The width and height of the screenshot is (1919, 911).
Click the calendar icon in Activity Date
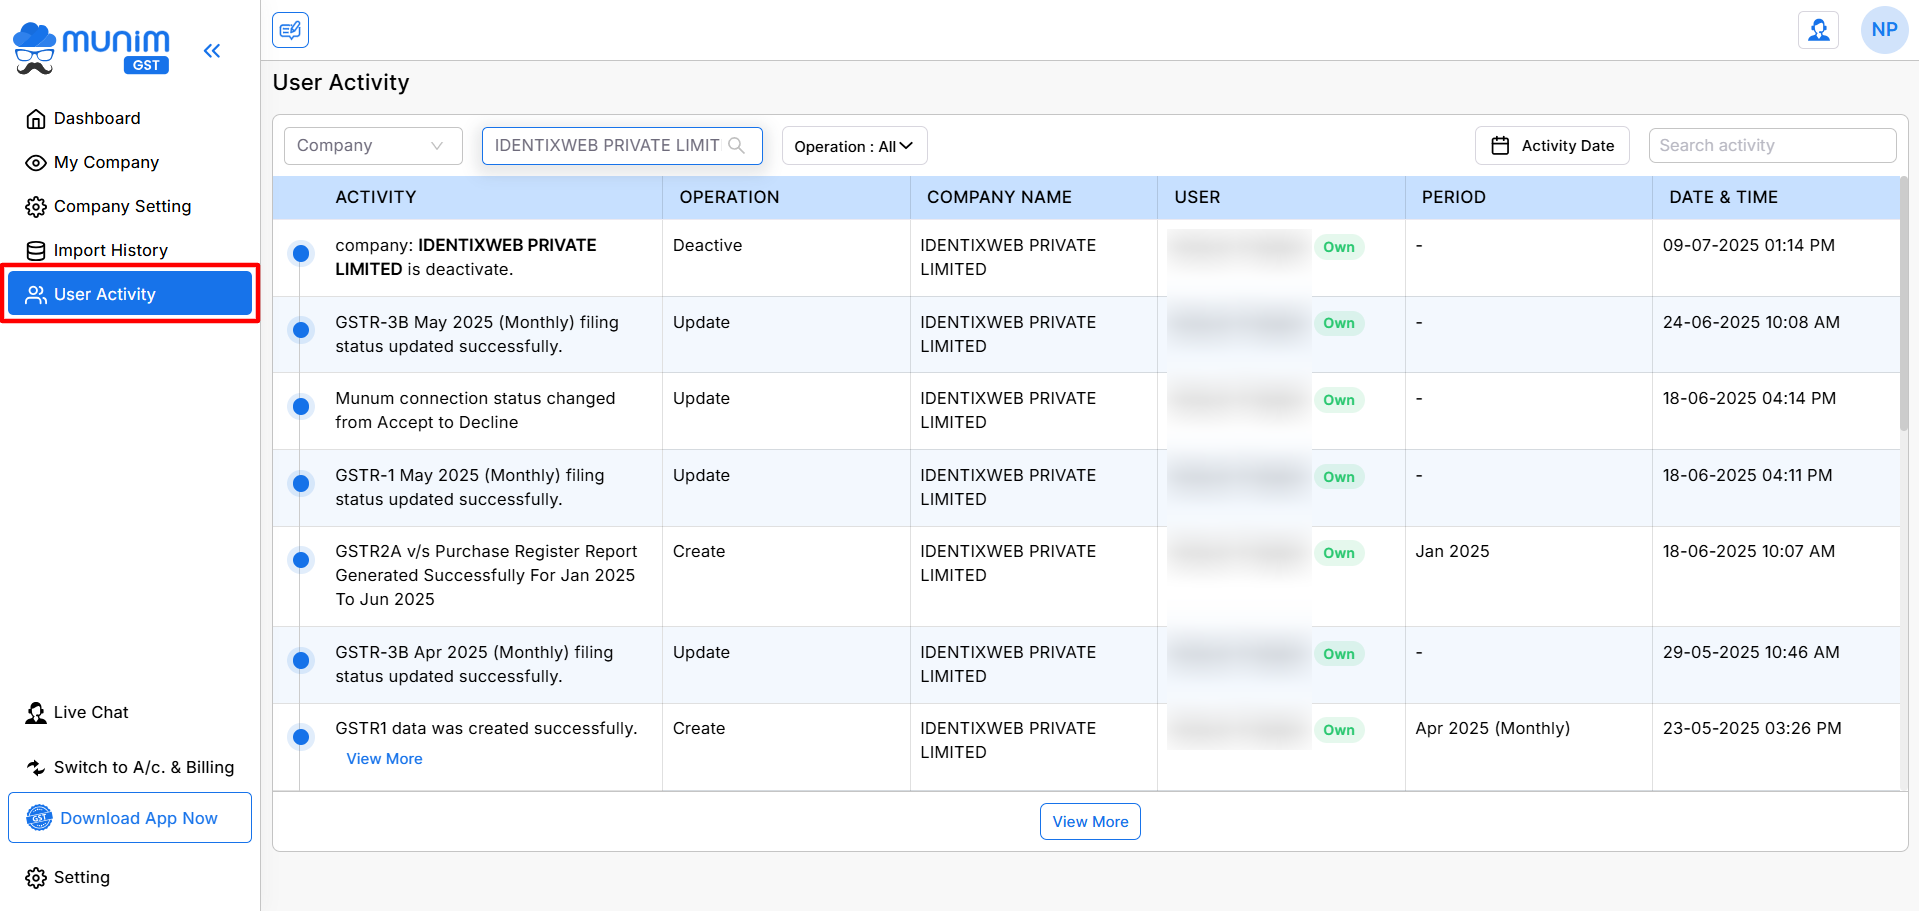click(x=1500, y=146)
